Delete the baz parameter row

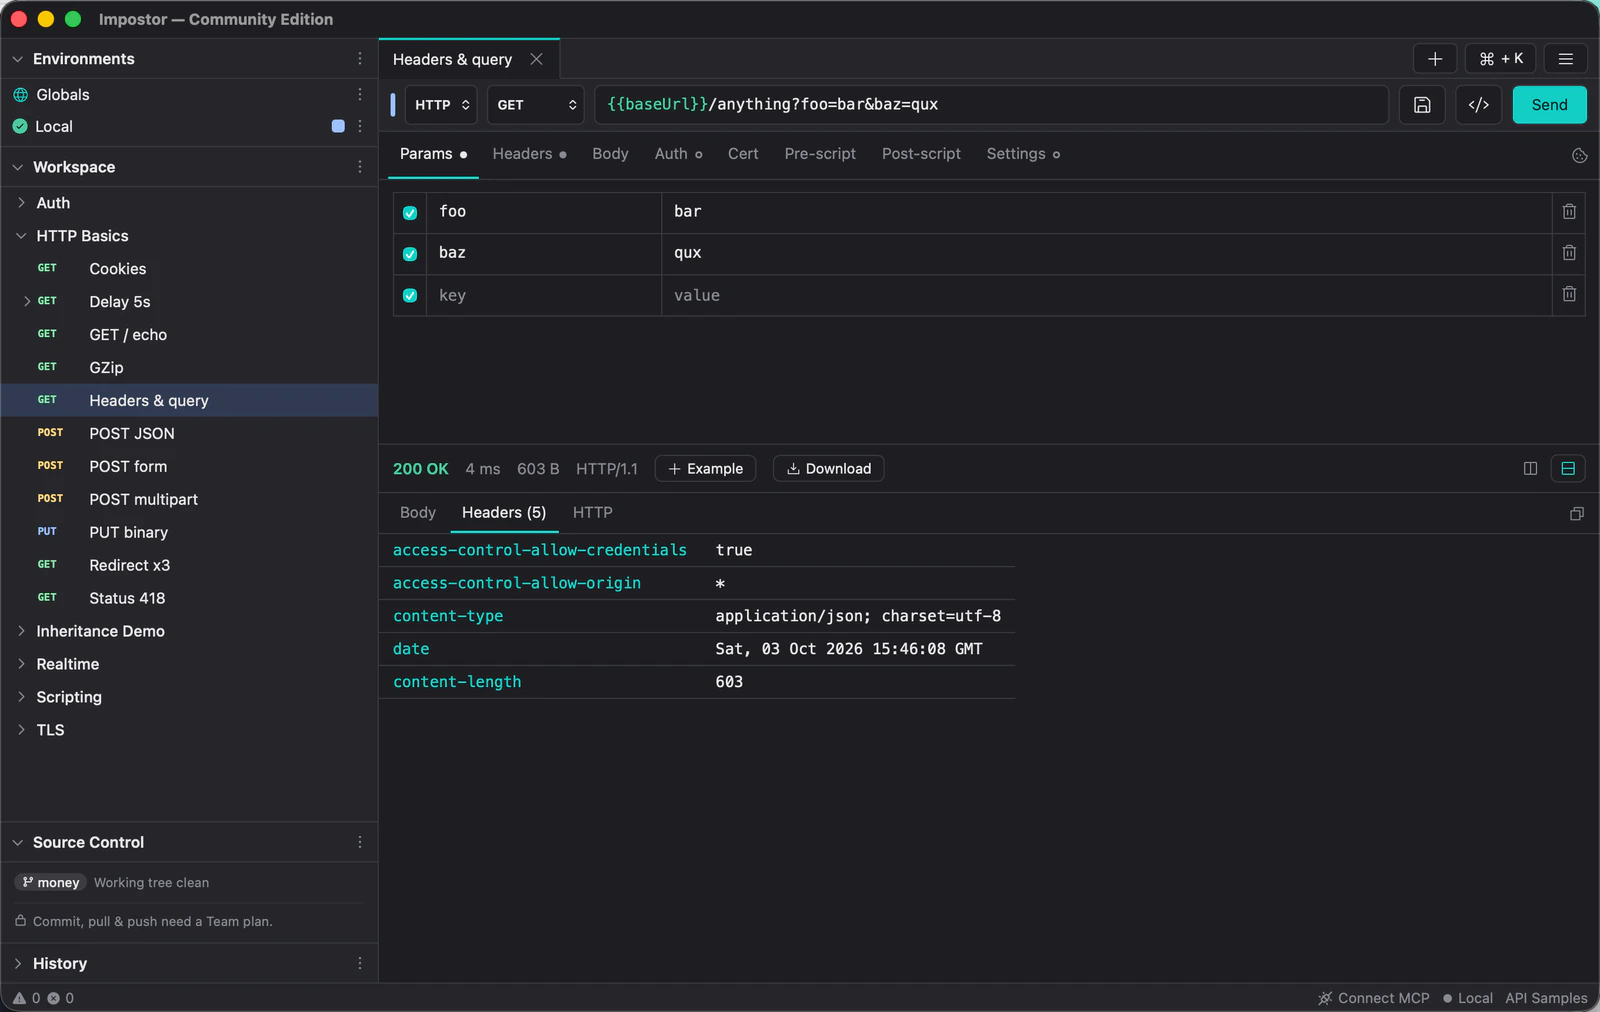(x=1569, y=253)
